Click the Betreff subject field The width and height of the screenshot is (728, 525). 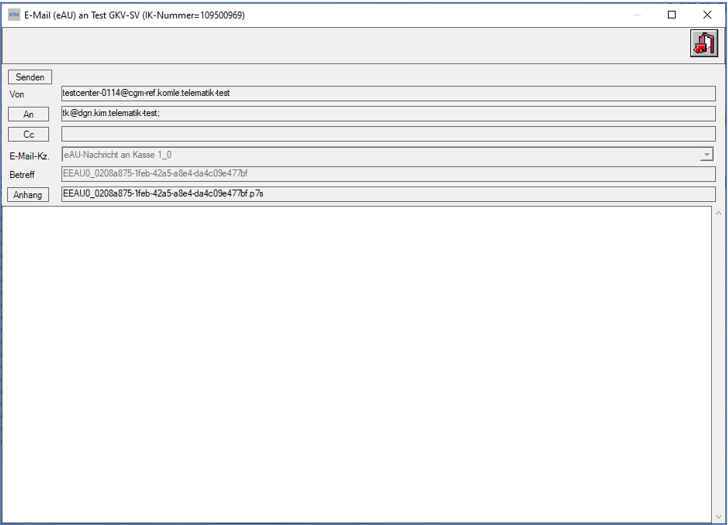388,174
